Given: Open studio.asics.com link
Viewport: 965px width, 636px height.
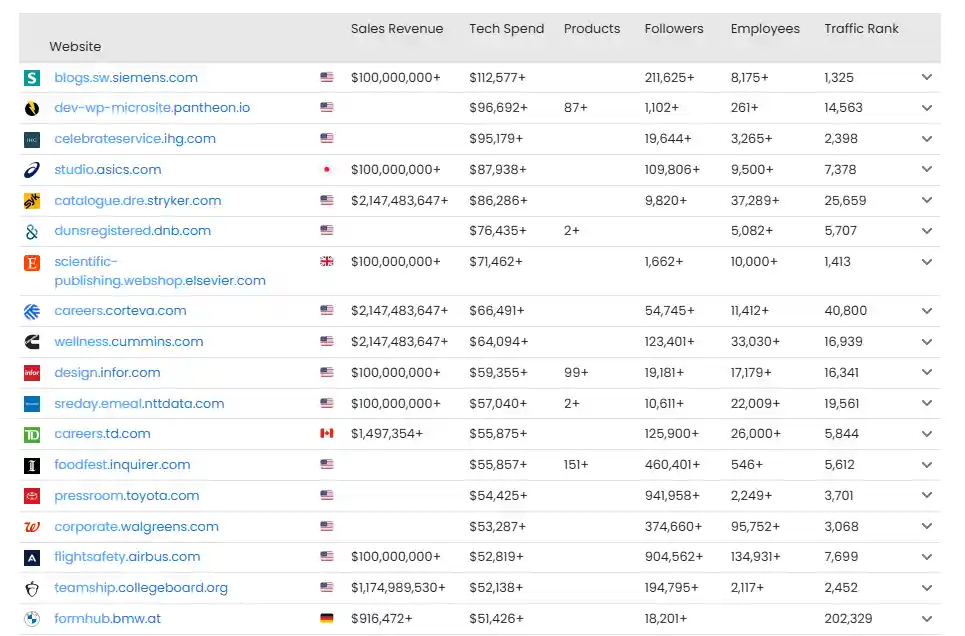Looking at the screenshot, I should coord(108,169).
